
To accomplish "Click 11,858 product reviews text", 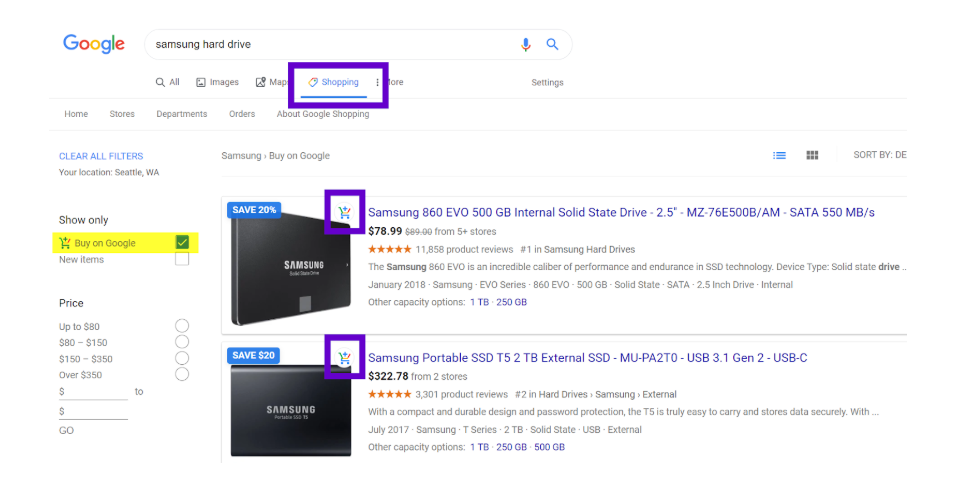I will pos(464,250).
